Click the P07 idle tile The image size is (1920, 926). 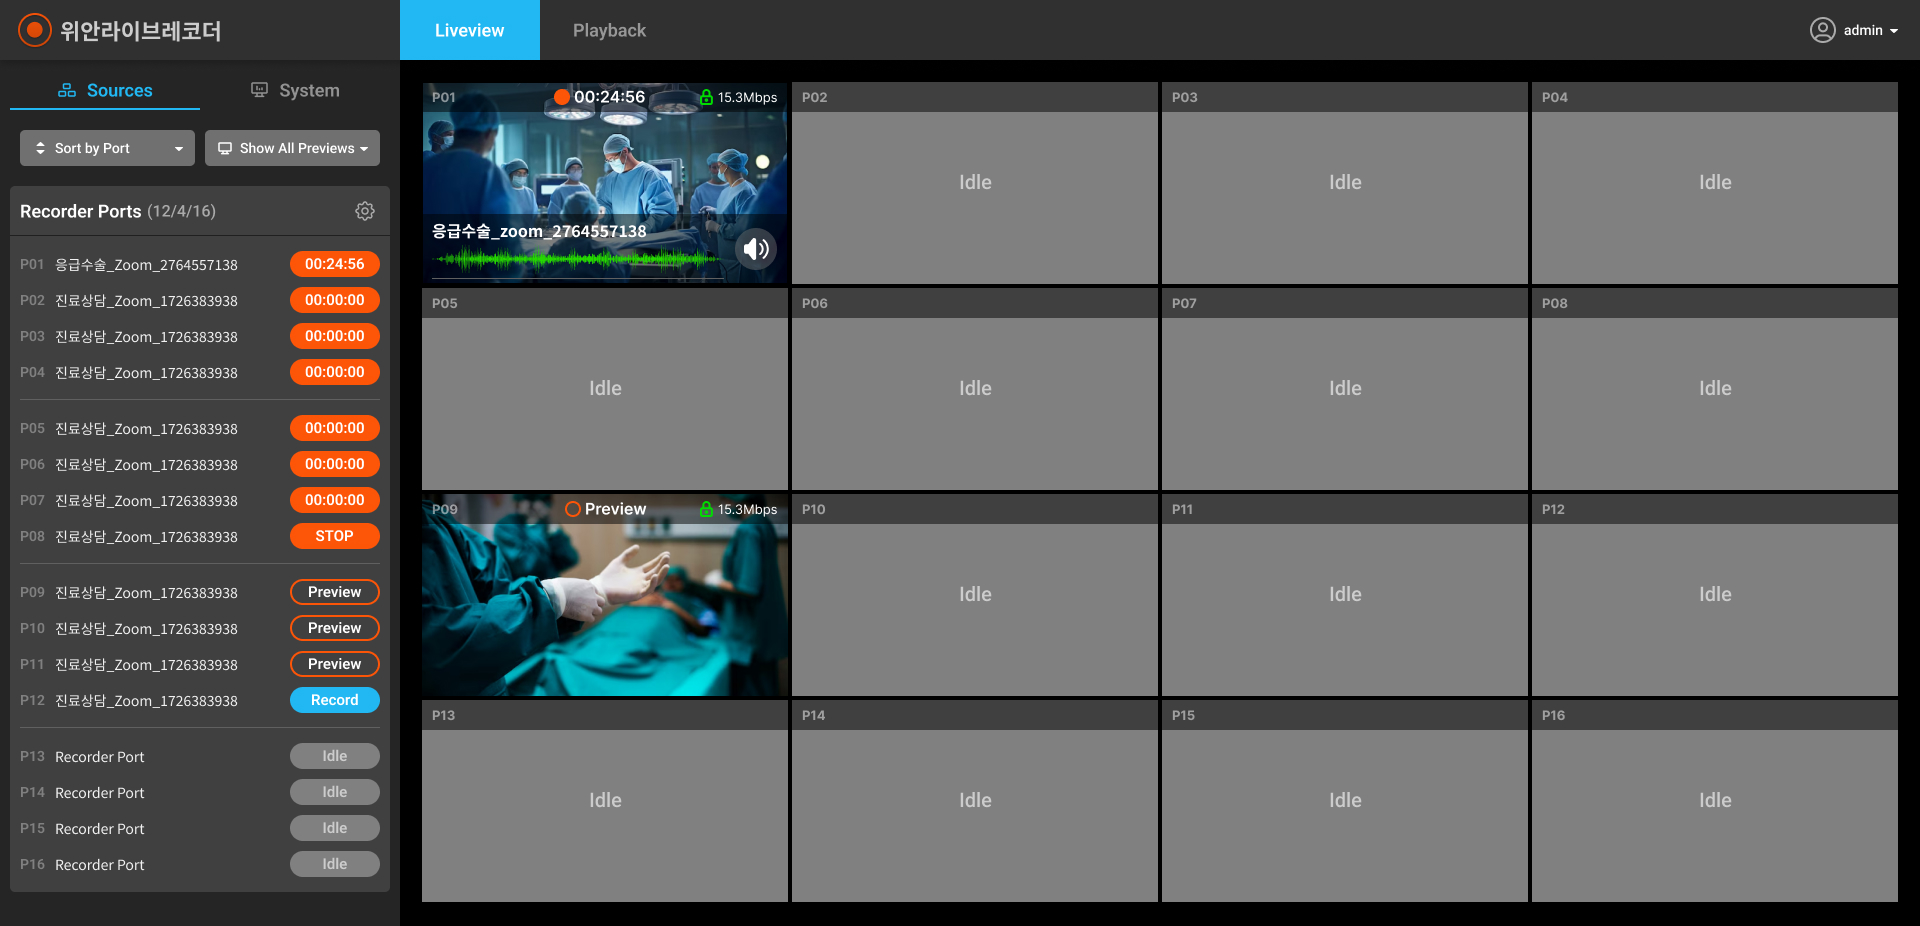[x=1345, y=389]
